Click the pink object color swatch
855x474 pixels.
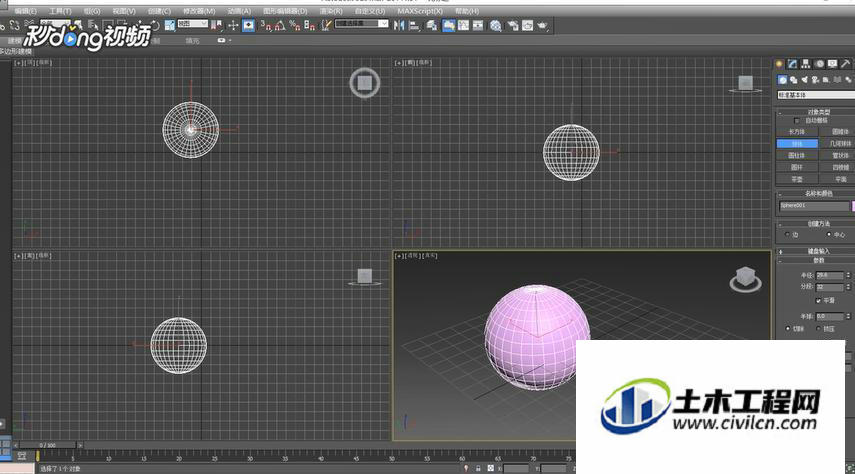tap(853, 206)
